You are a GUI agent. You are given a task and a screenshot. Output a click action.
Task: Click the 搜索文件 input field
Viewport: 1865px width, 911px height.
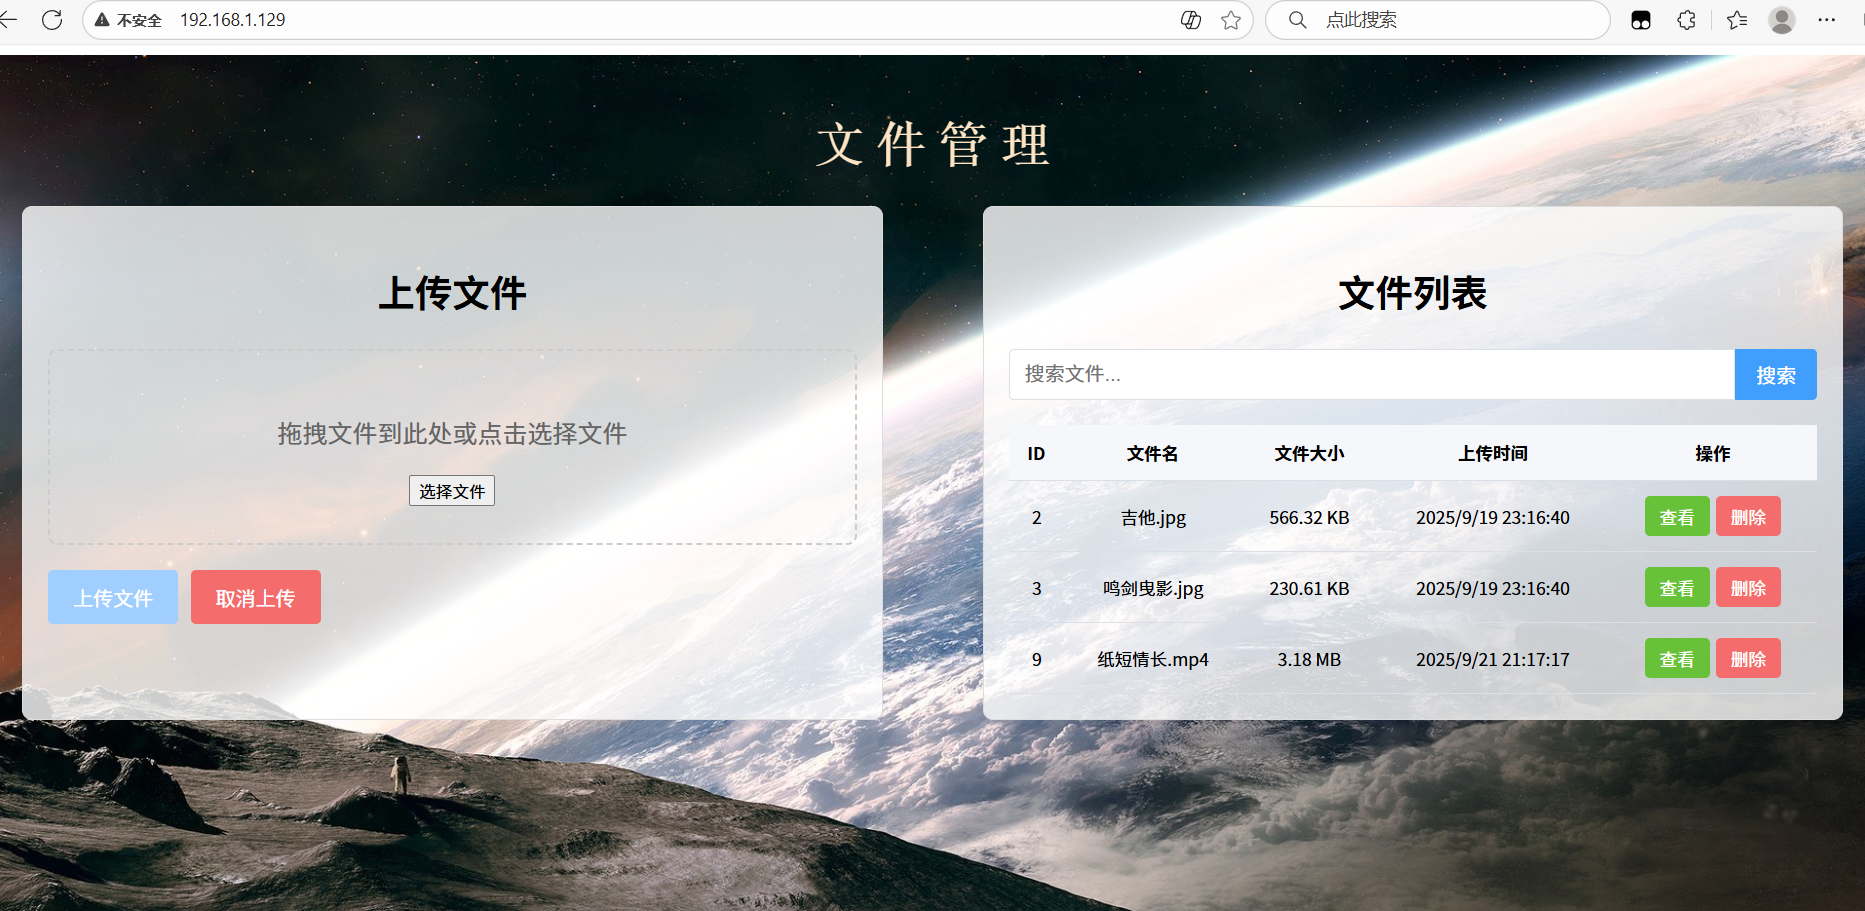point(1372,374)
